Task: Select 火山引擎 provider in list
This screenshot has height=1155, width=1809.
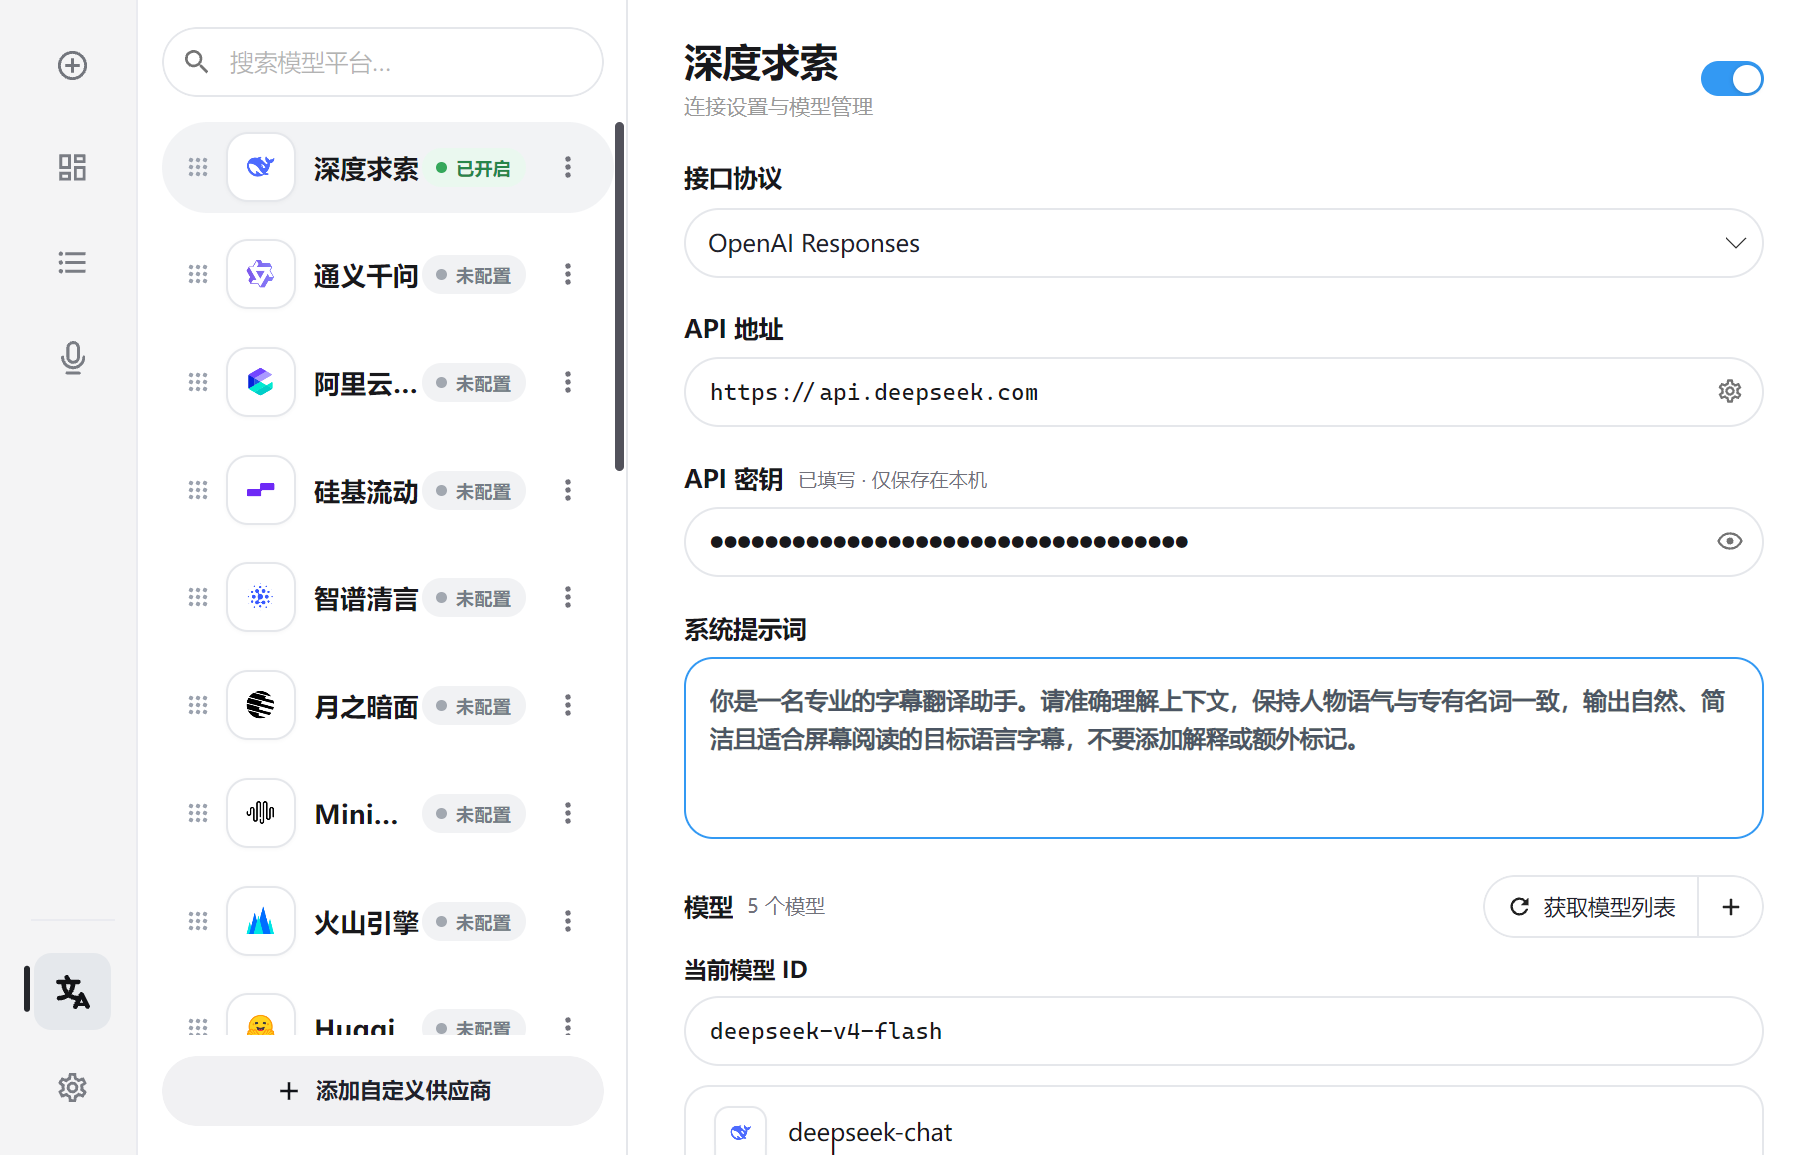Action: pos(387,921)
